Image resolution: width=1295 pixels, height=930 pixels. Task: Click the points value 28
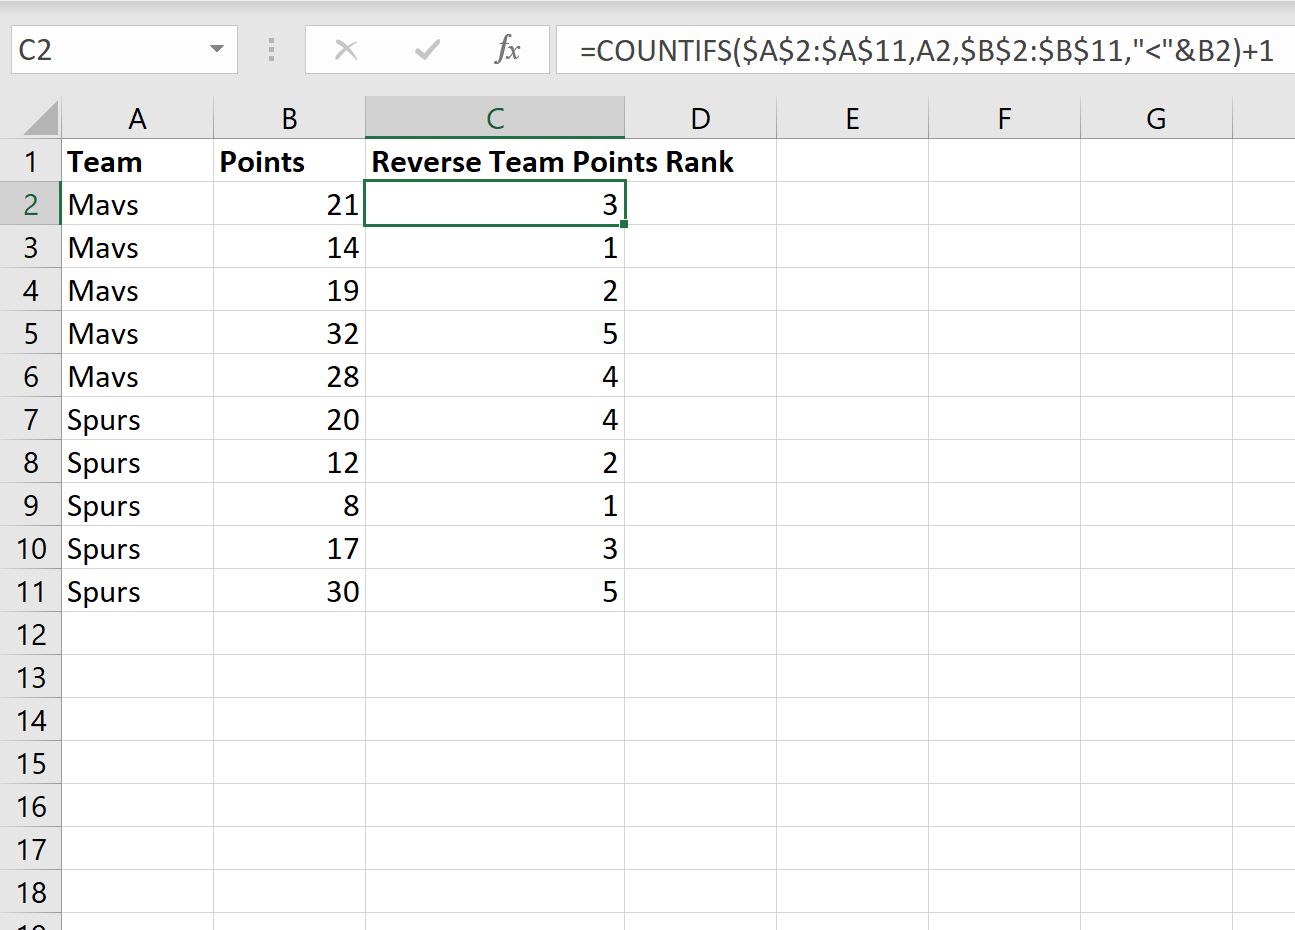pyautogui.click(x=289, y=376)
